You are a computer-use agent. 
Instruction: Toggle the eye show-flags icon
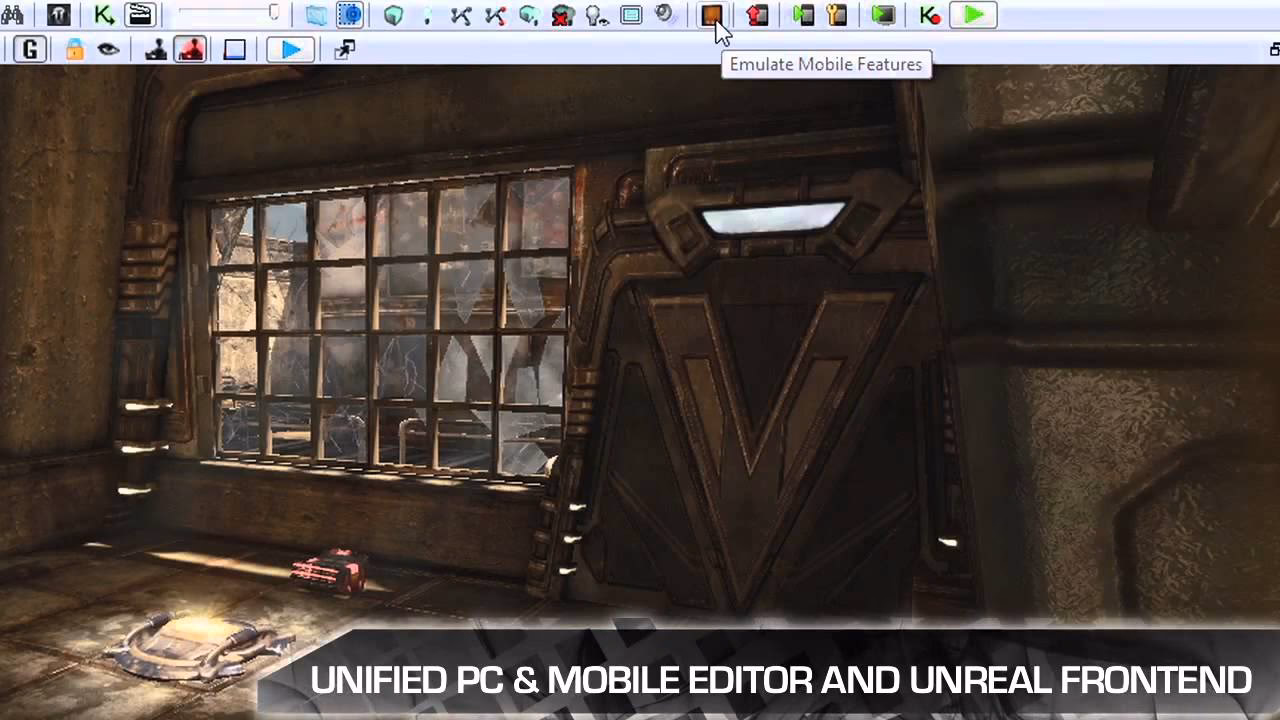pyautogui.click(x=109, y=49)
